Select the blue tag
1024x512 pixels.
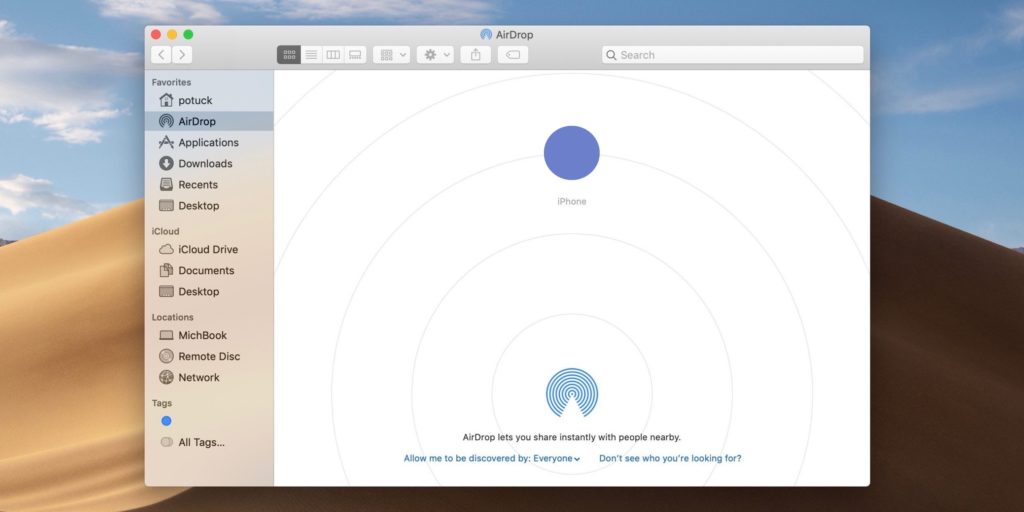tap(167, 421)
